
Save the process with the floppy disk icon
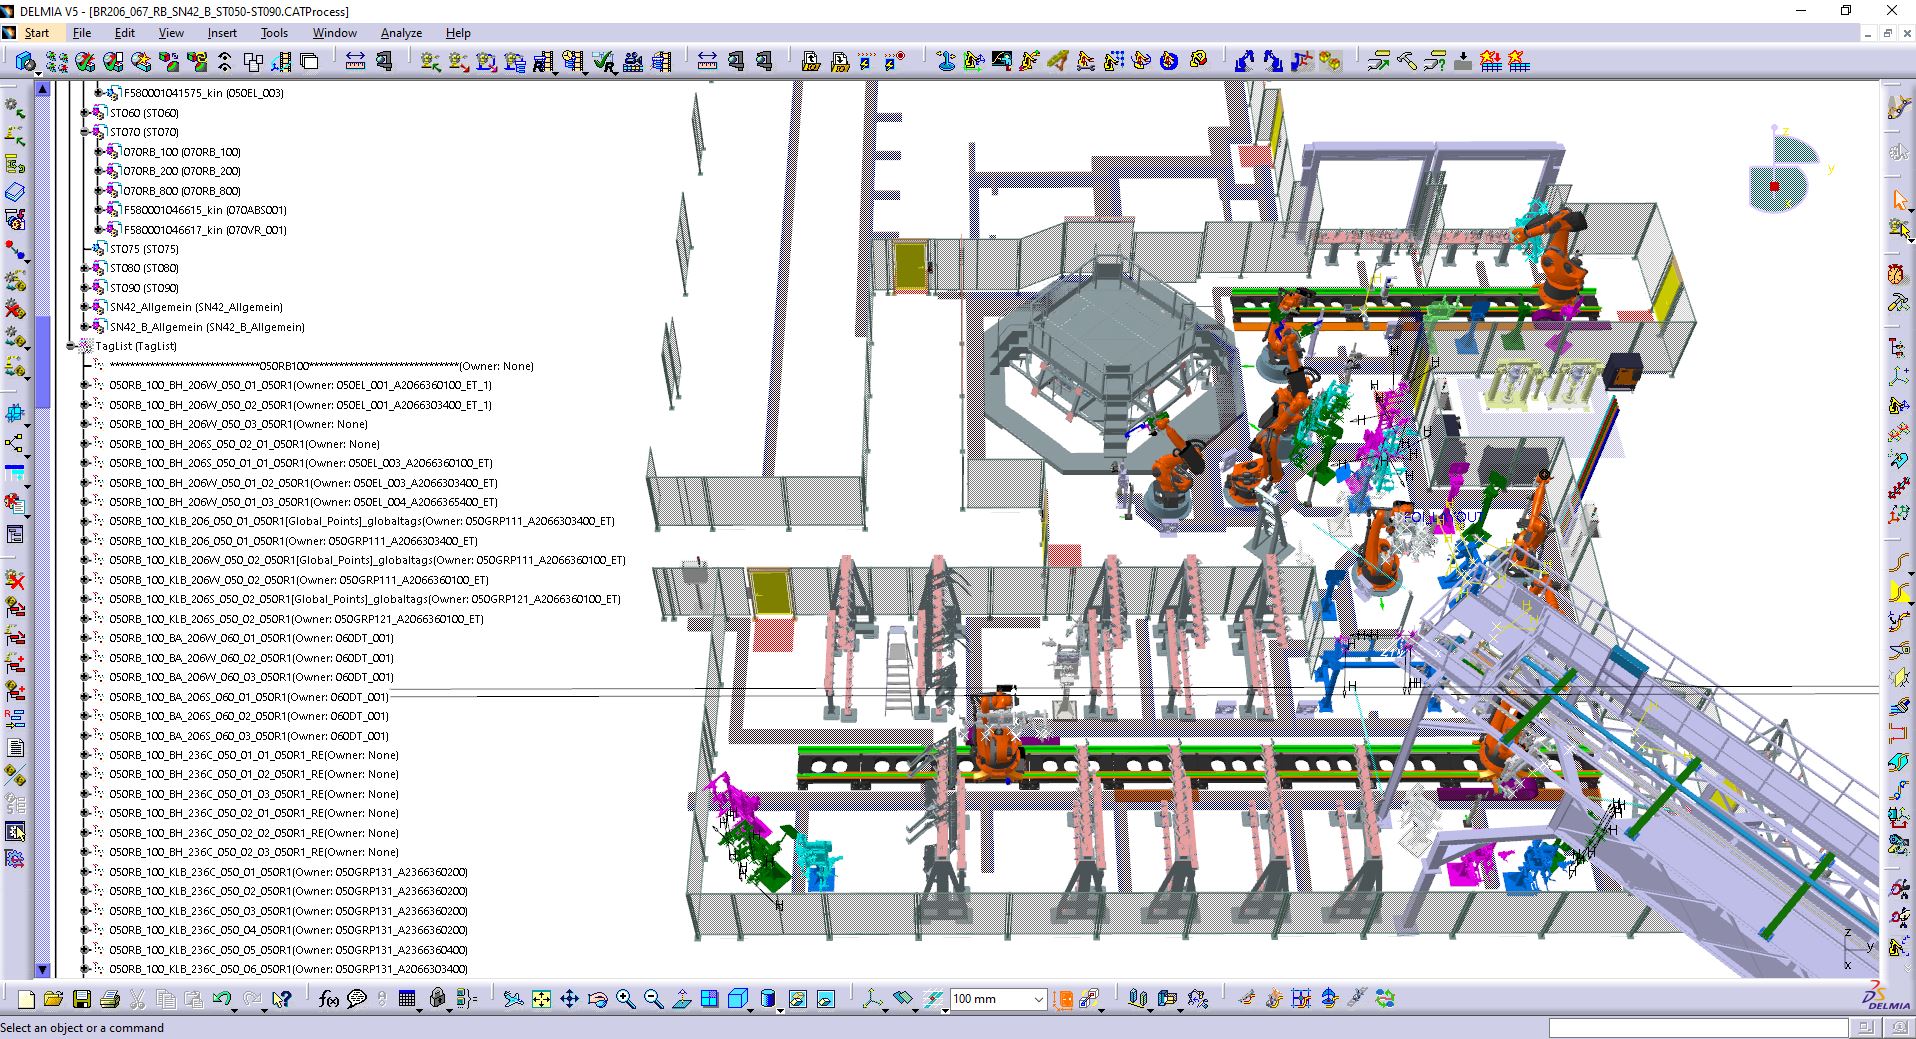tap(82, 998)
